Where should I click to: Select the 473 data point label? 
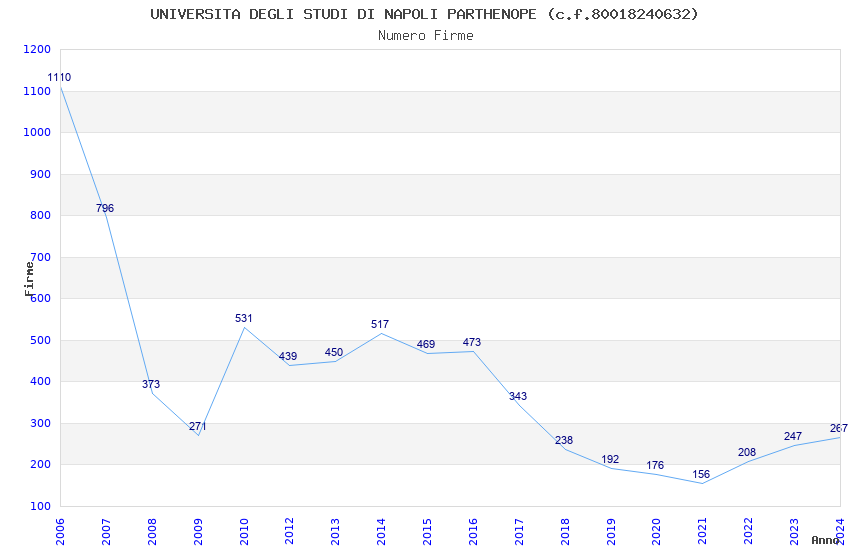[472, 342]
